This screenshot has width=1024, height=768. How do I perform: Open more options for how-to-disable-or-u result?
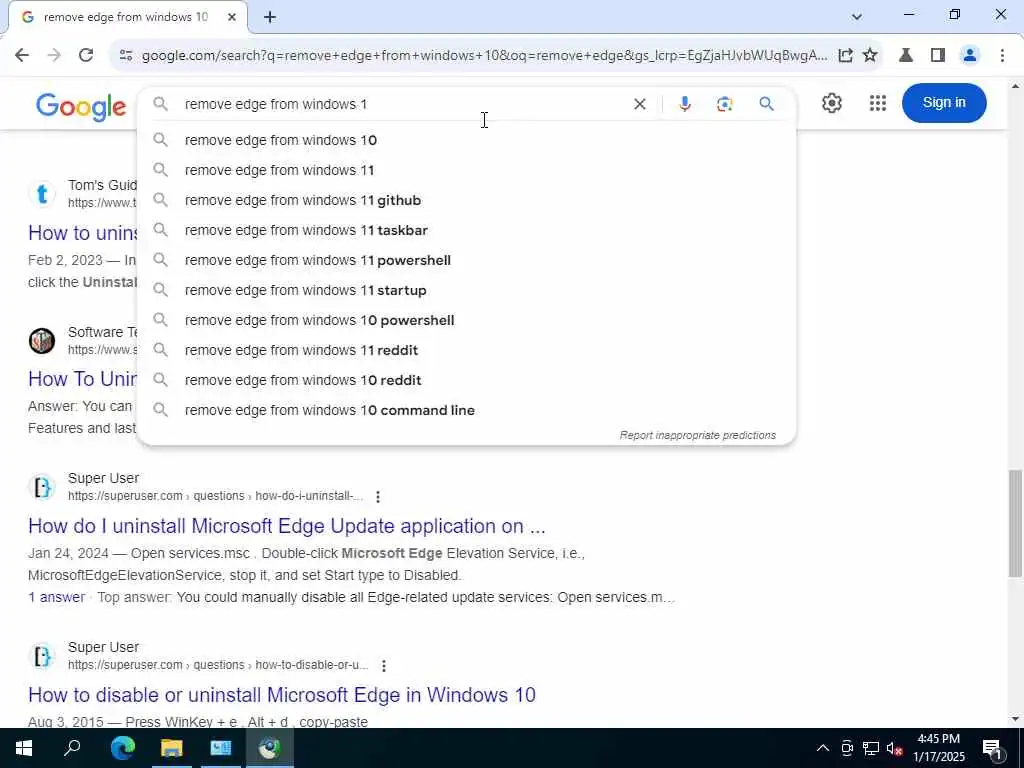tap(384, 666)
